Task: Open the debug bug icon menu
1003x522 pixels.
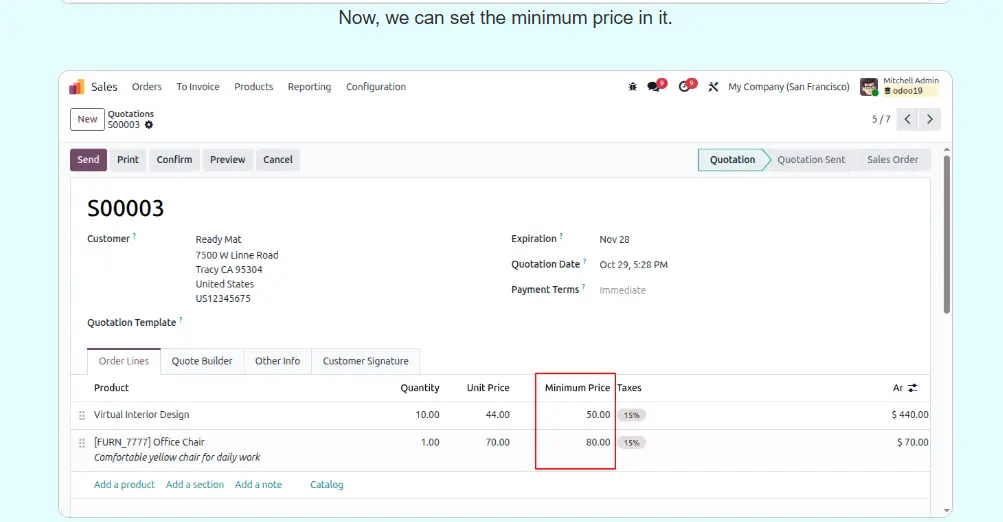Action: pos(632,87)
